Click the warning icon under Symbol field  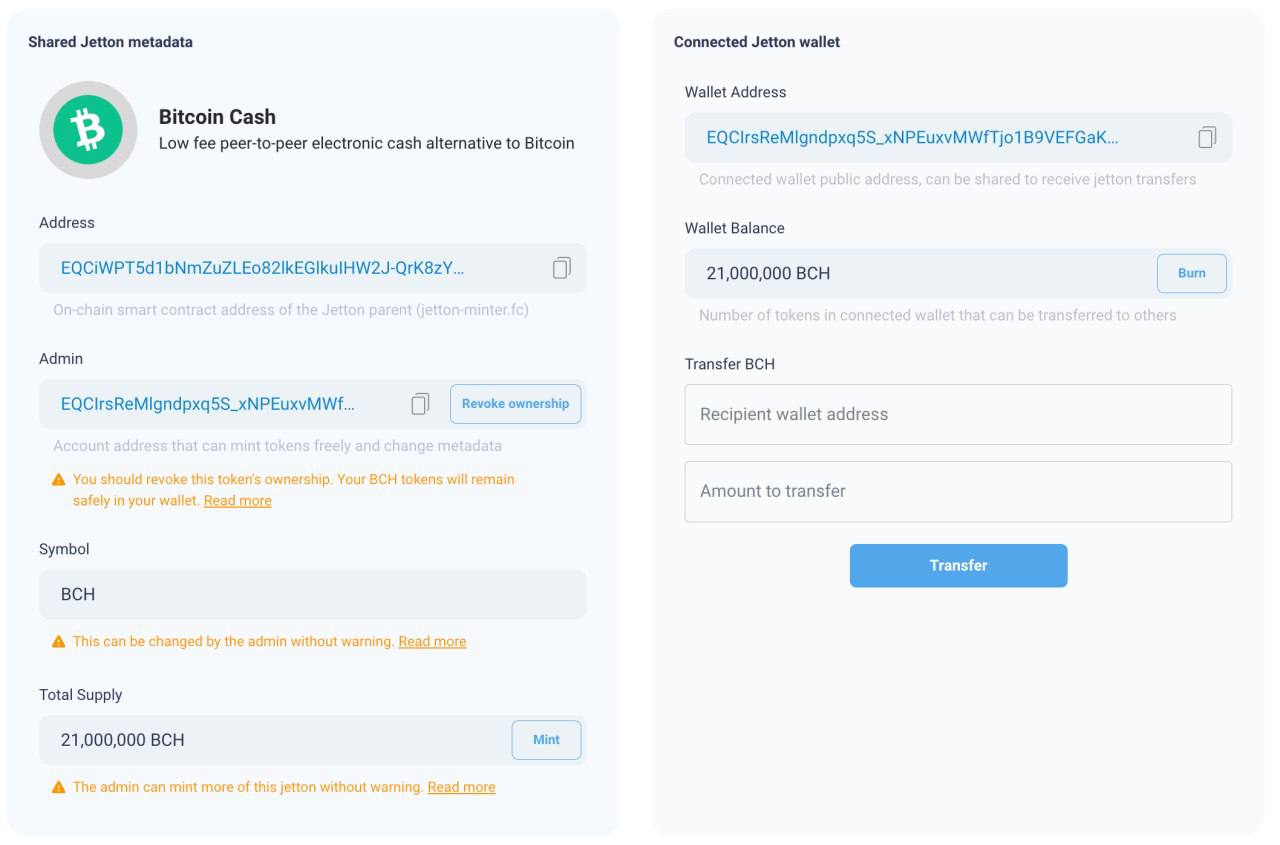click(x=59, y=642)
